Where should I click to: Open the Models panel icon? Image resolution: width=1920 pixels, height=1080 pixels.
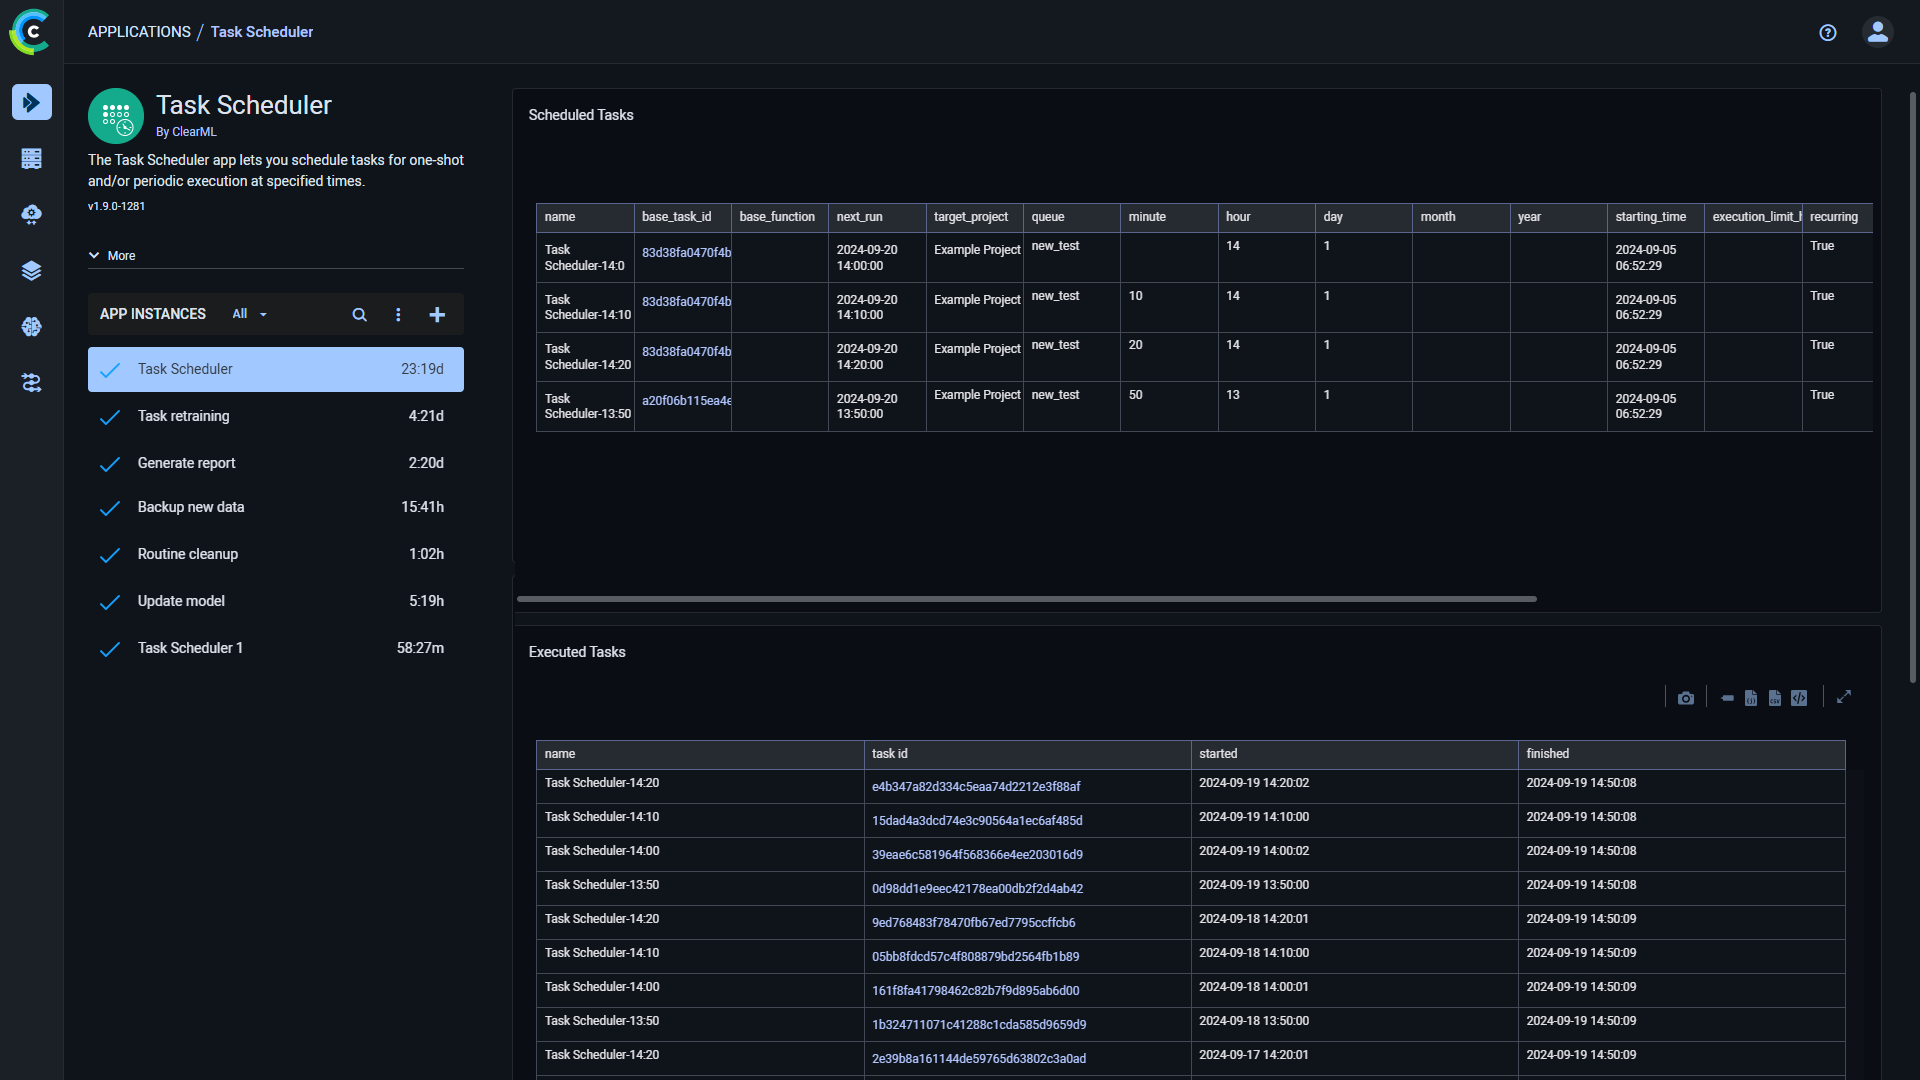32,327
